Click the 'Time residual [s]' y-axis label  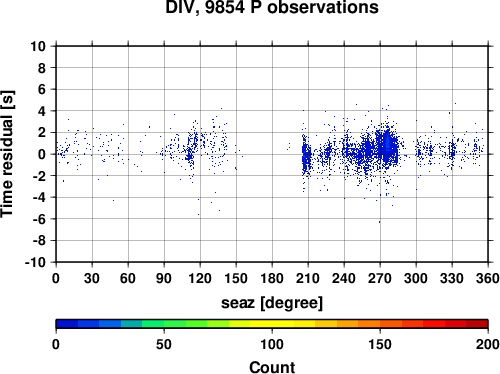[7, 154]
